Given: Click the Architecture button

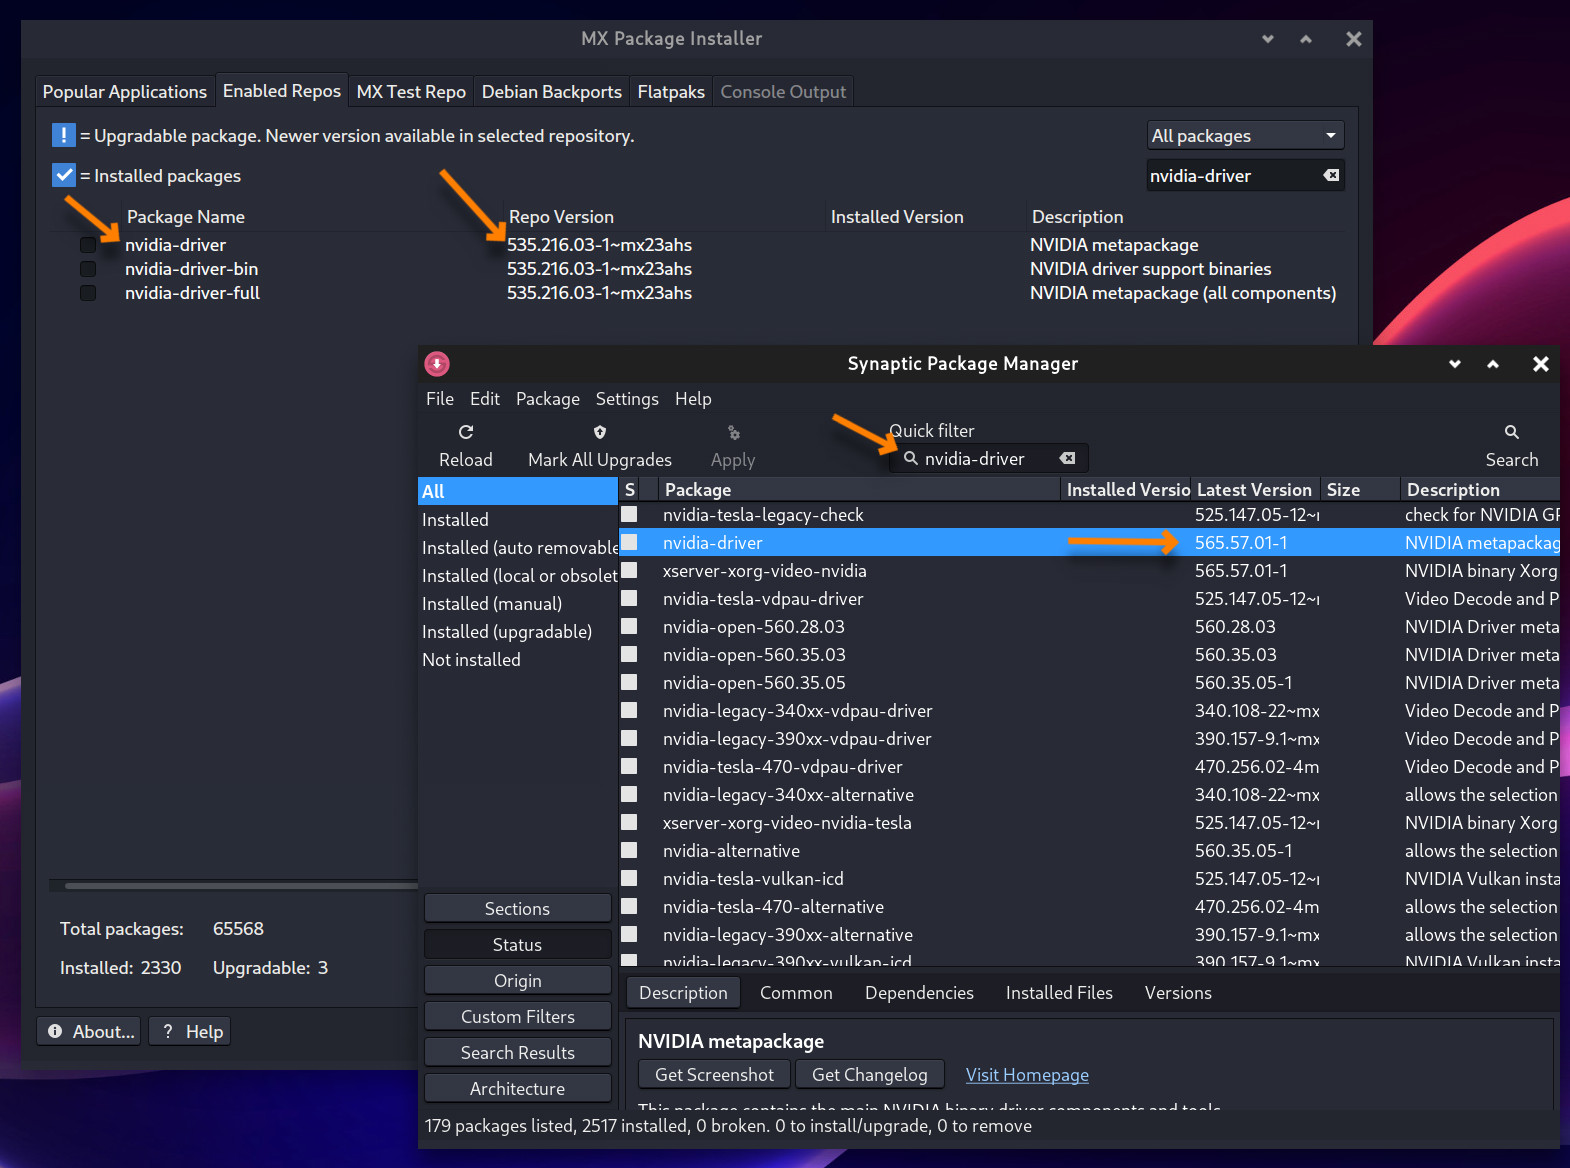Looking at the screenshot, I should [517, 1088].
